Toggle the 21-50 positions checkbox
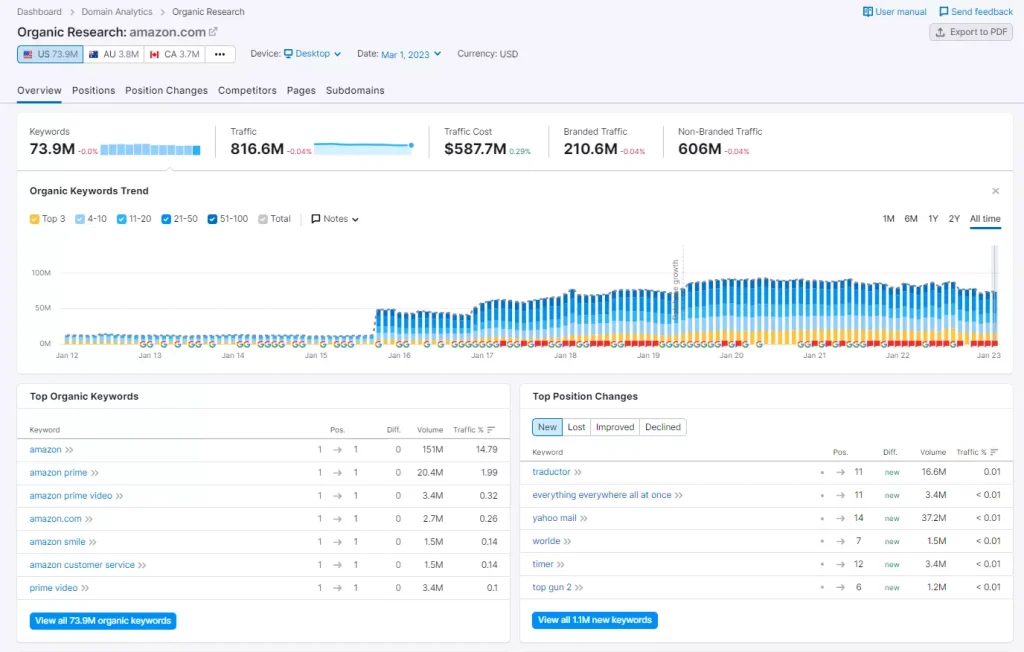This screenshot has width=1024, height=652. (166, 219)
